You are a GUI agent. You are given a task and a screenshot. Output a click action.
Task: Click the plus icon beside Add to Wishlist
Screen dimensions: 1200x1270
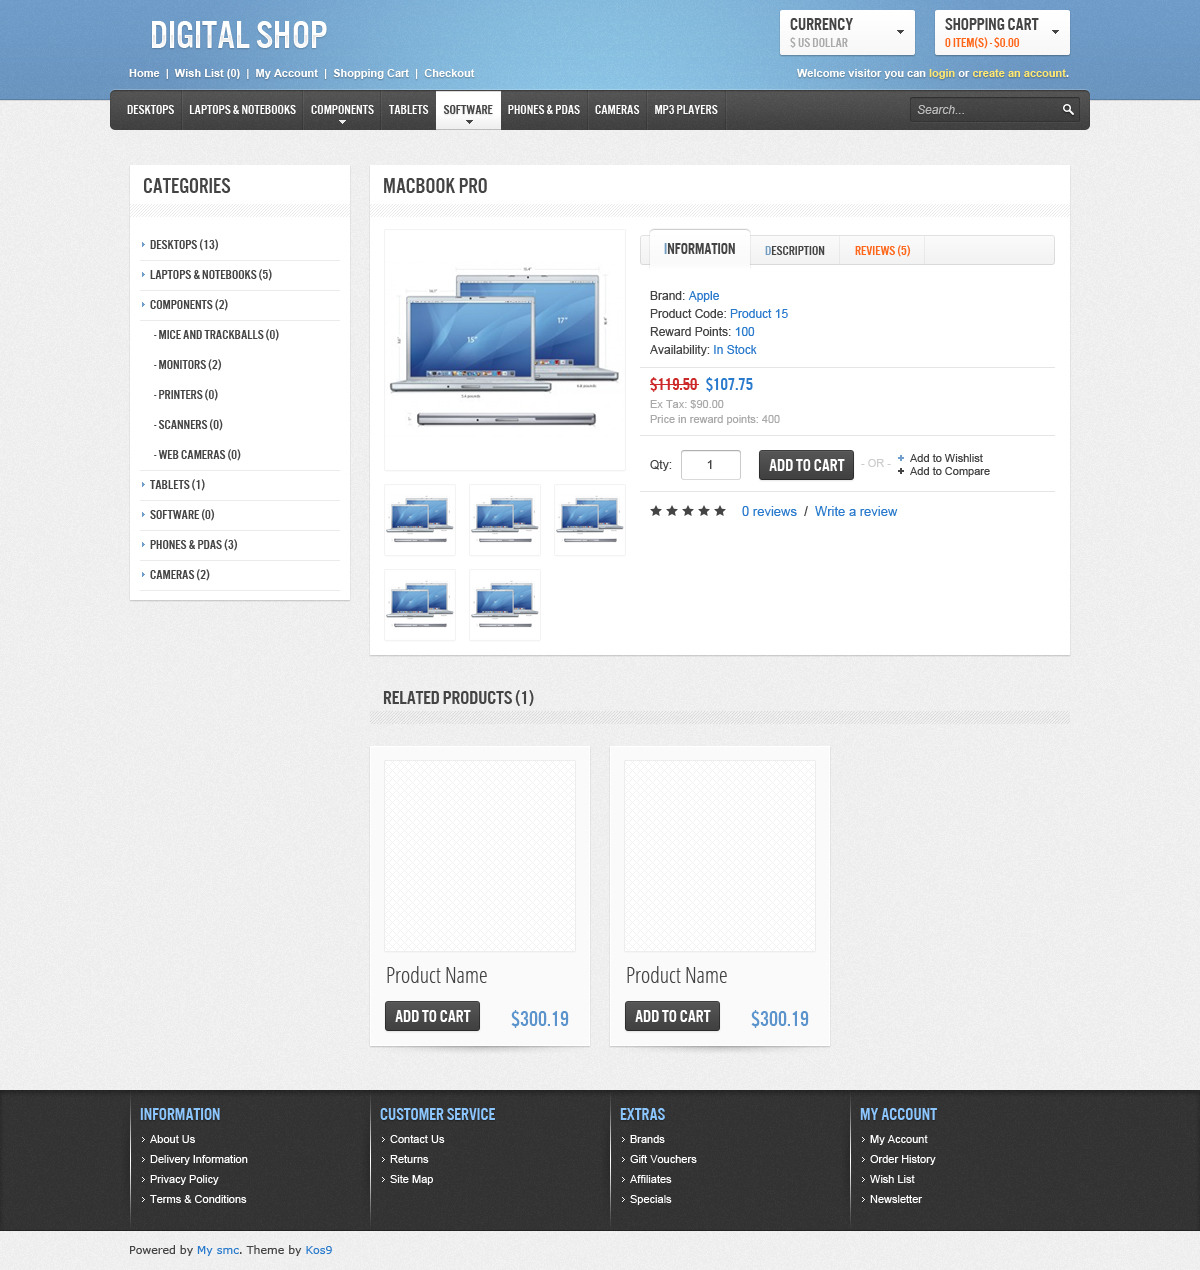pos(901,458)
